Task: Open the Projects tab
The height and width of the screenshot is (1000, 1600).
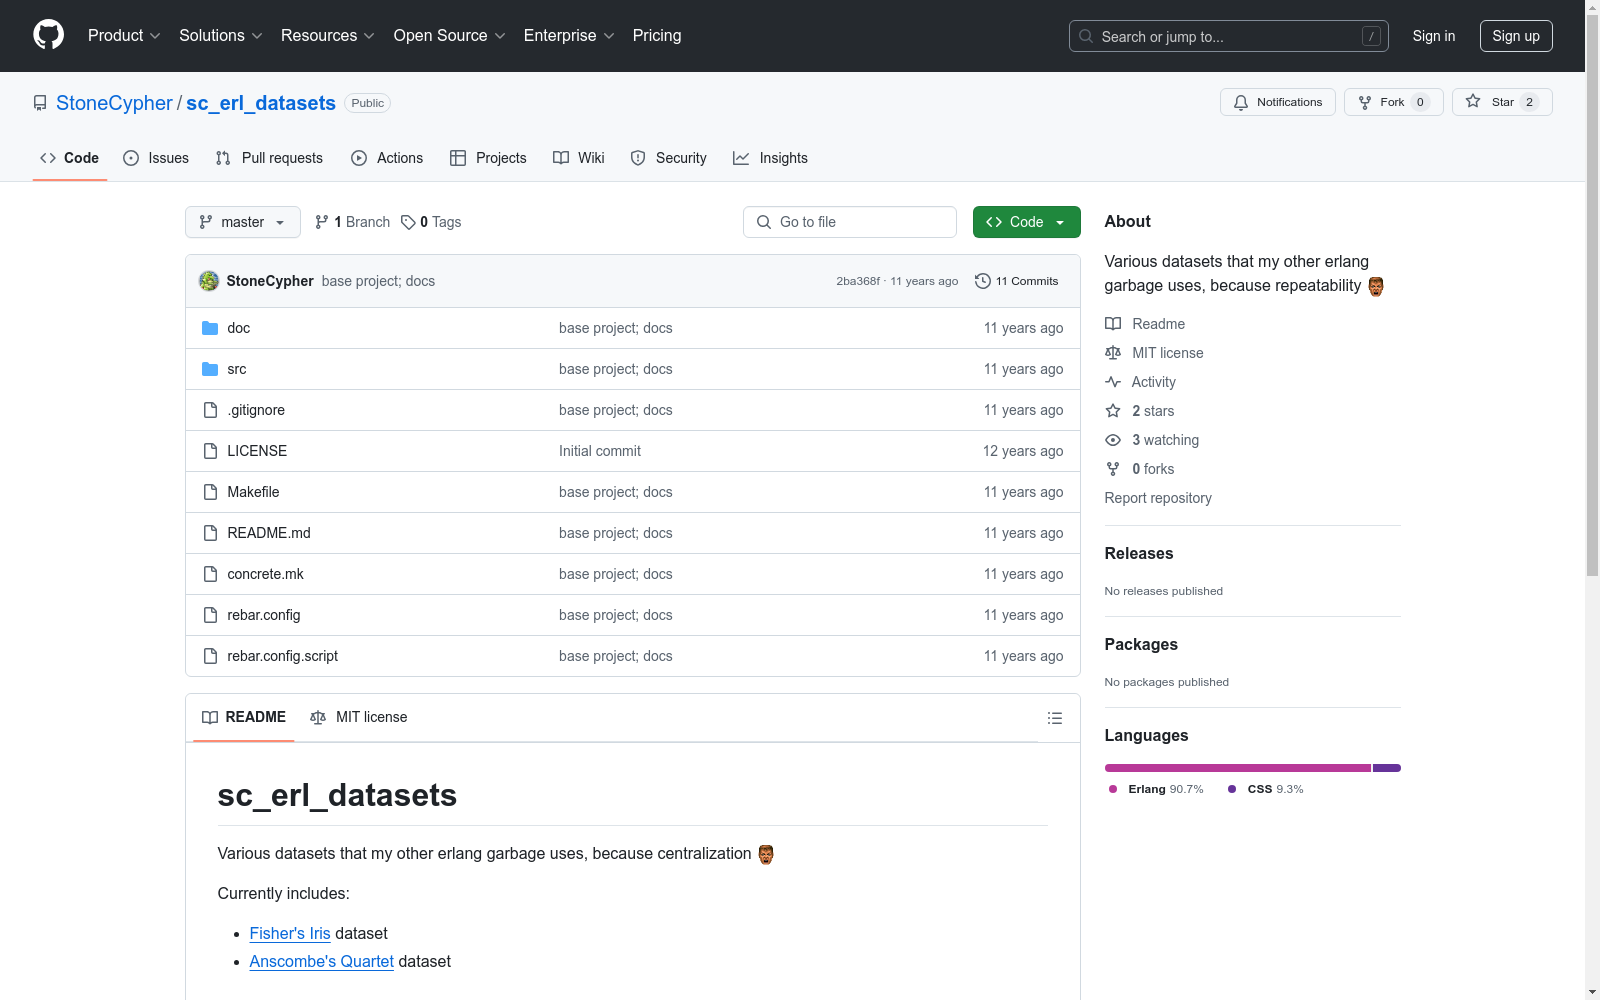Action: coord(488,158)
